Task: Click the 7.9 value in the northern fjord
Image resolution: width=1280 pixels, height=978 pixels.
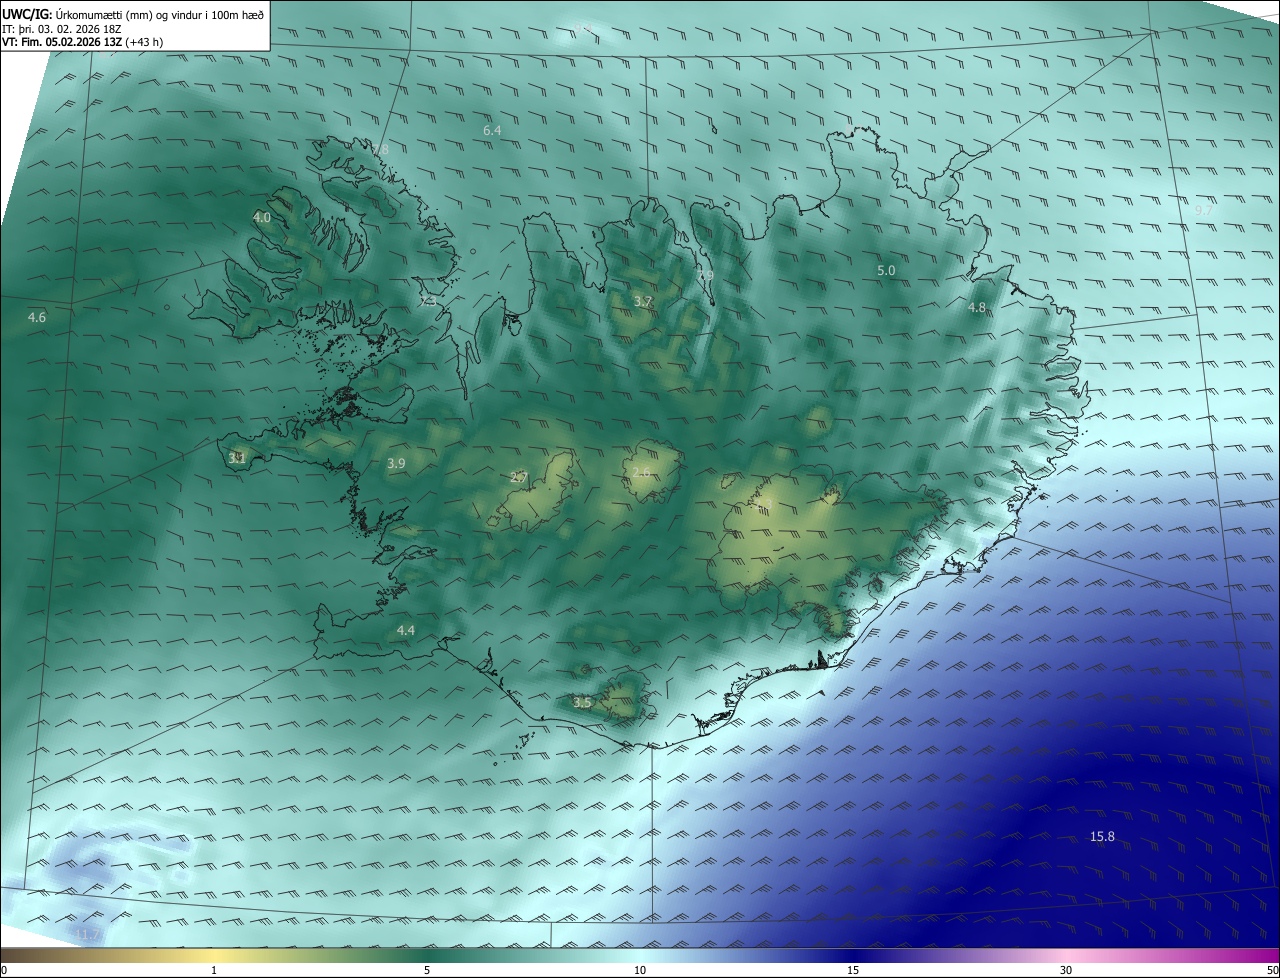Action: pos(705,275)
